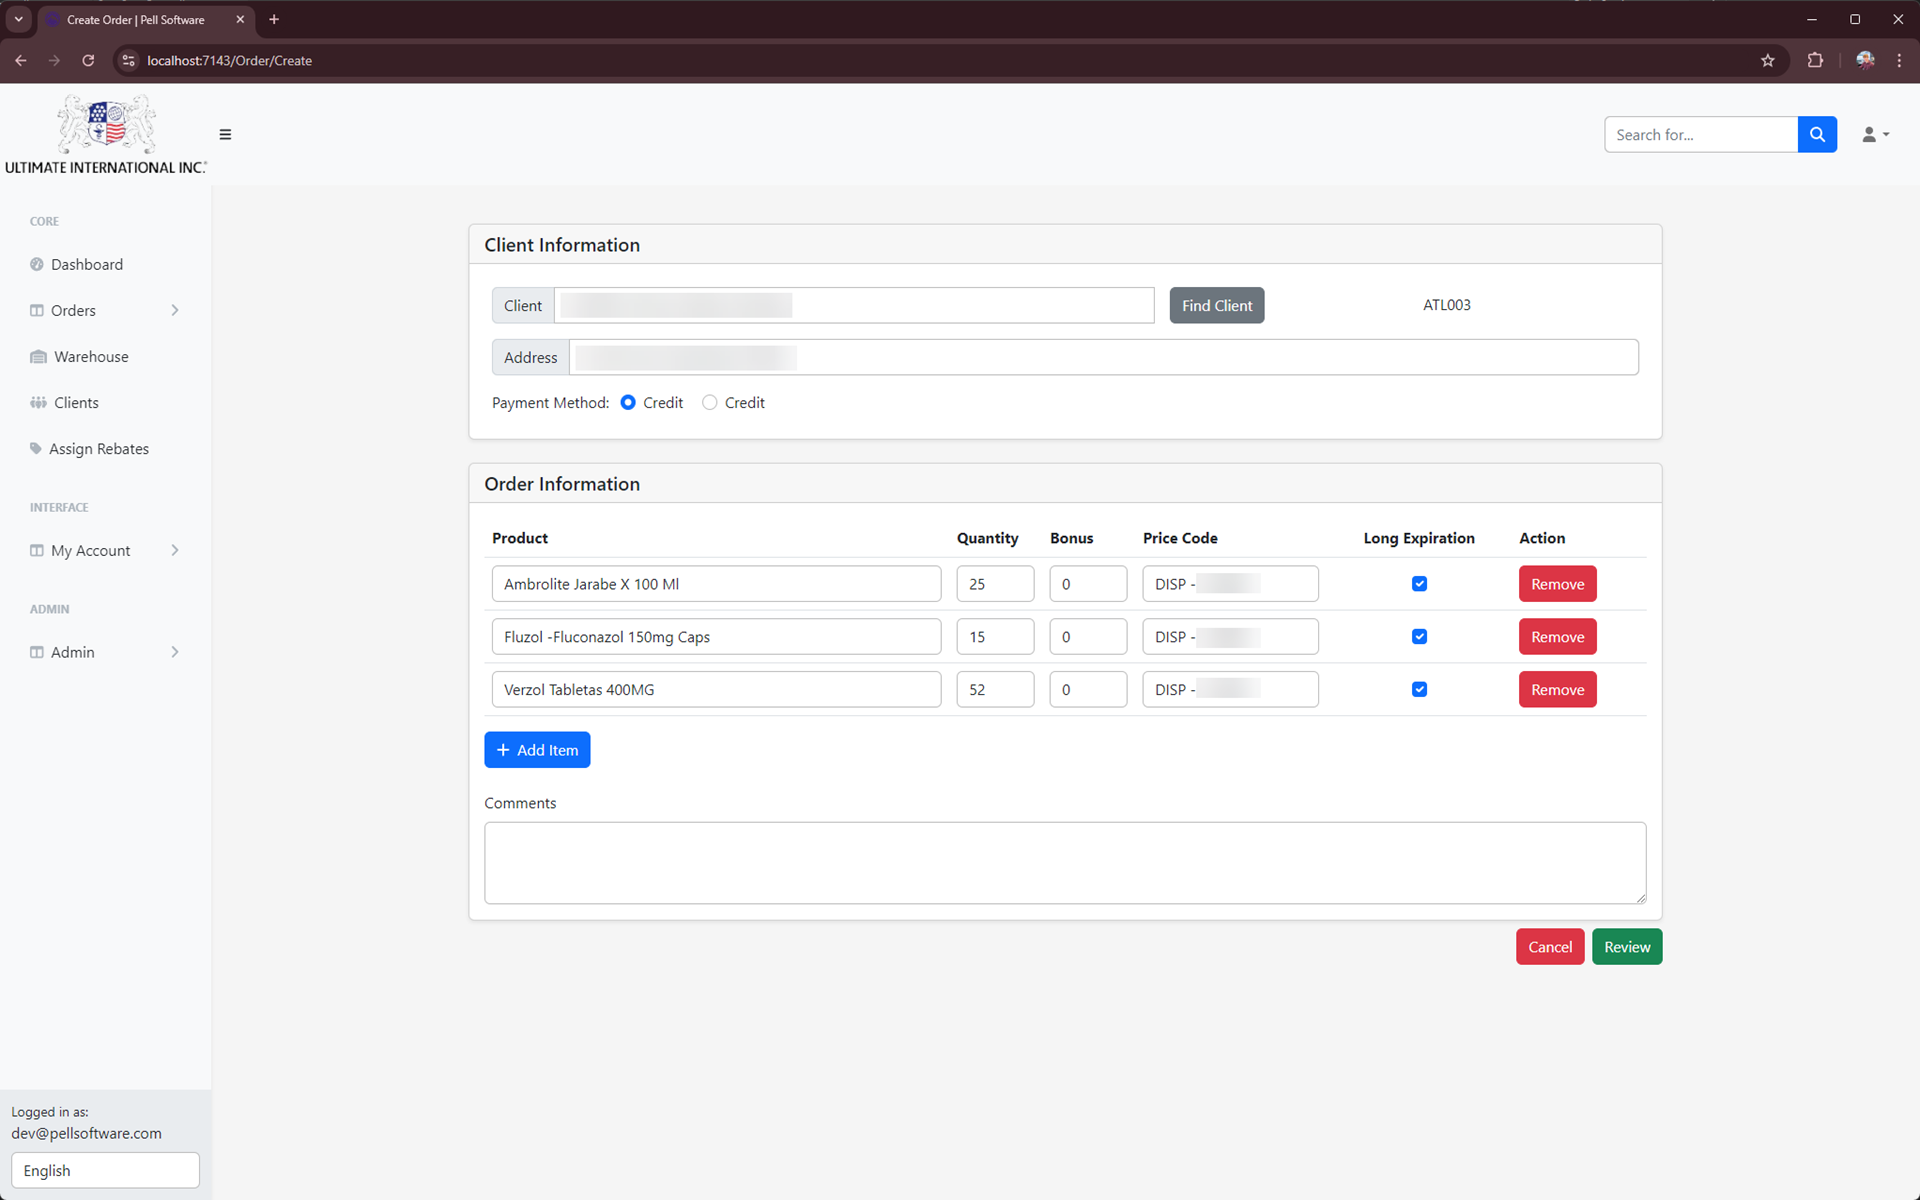Click the blue search magnifier icon
This screenshot has height=1200, width=1920.
1817,134
